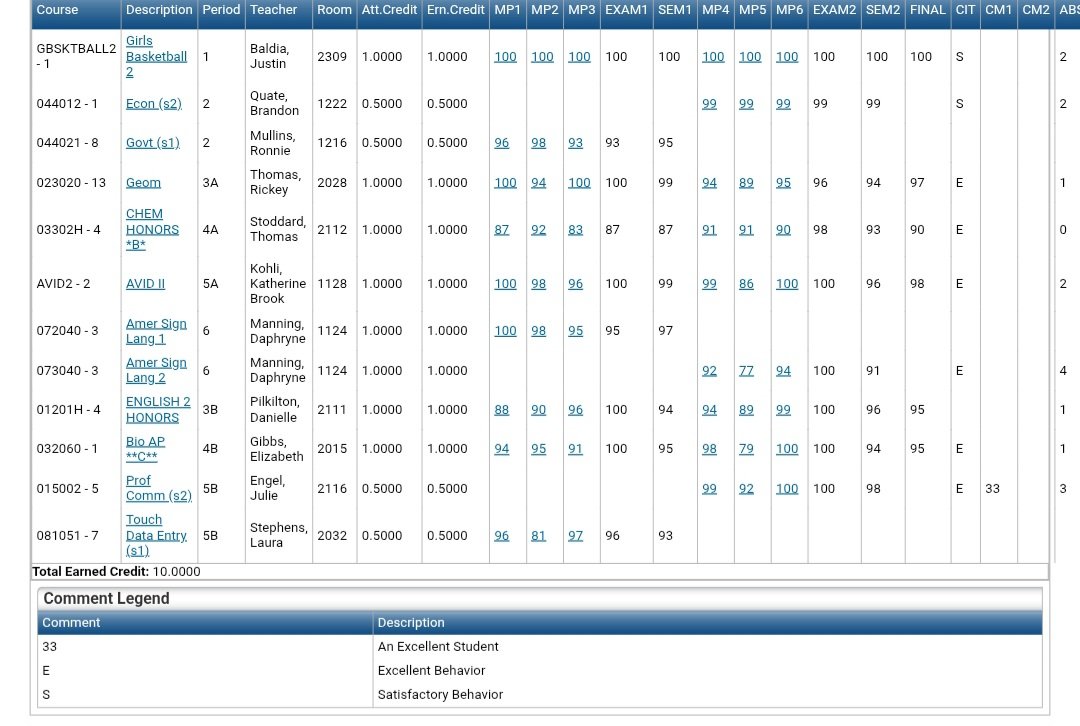This screenshot has height=726, width=1080.
Task: Open the Amer Sign Lang 1 link
Action: click(156, 331)
